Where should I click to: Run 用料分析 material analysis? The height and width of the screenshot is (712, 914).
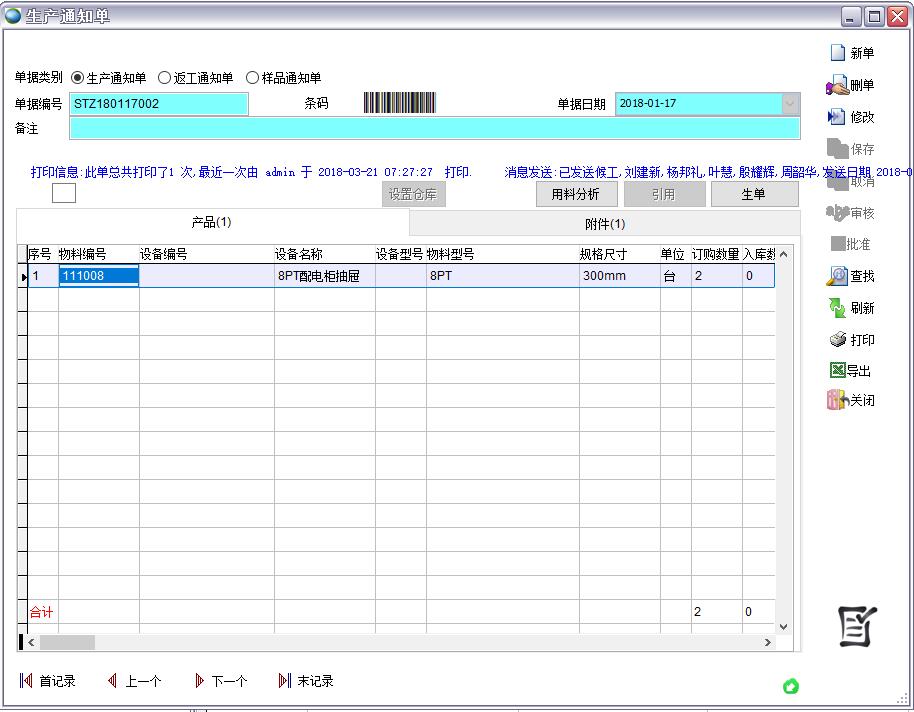coord(578,194)
